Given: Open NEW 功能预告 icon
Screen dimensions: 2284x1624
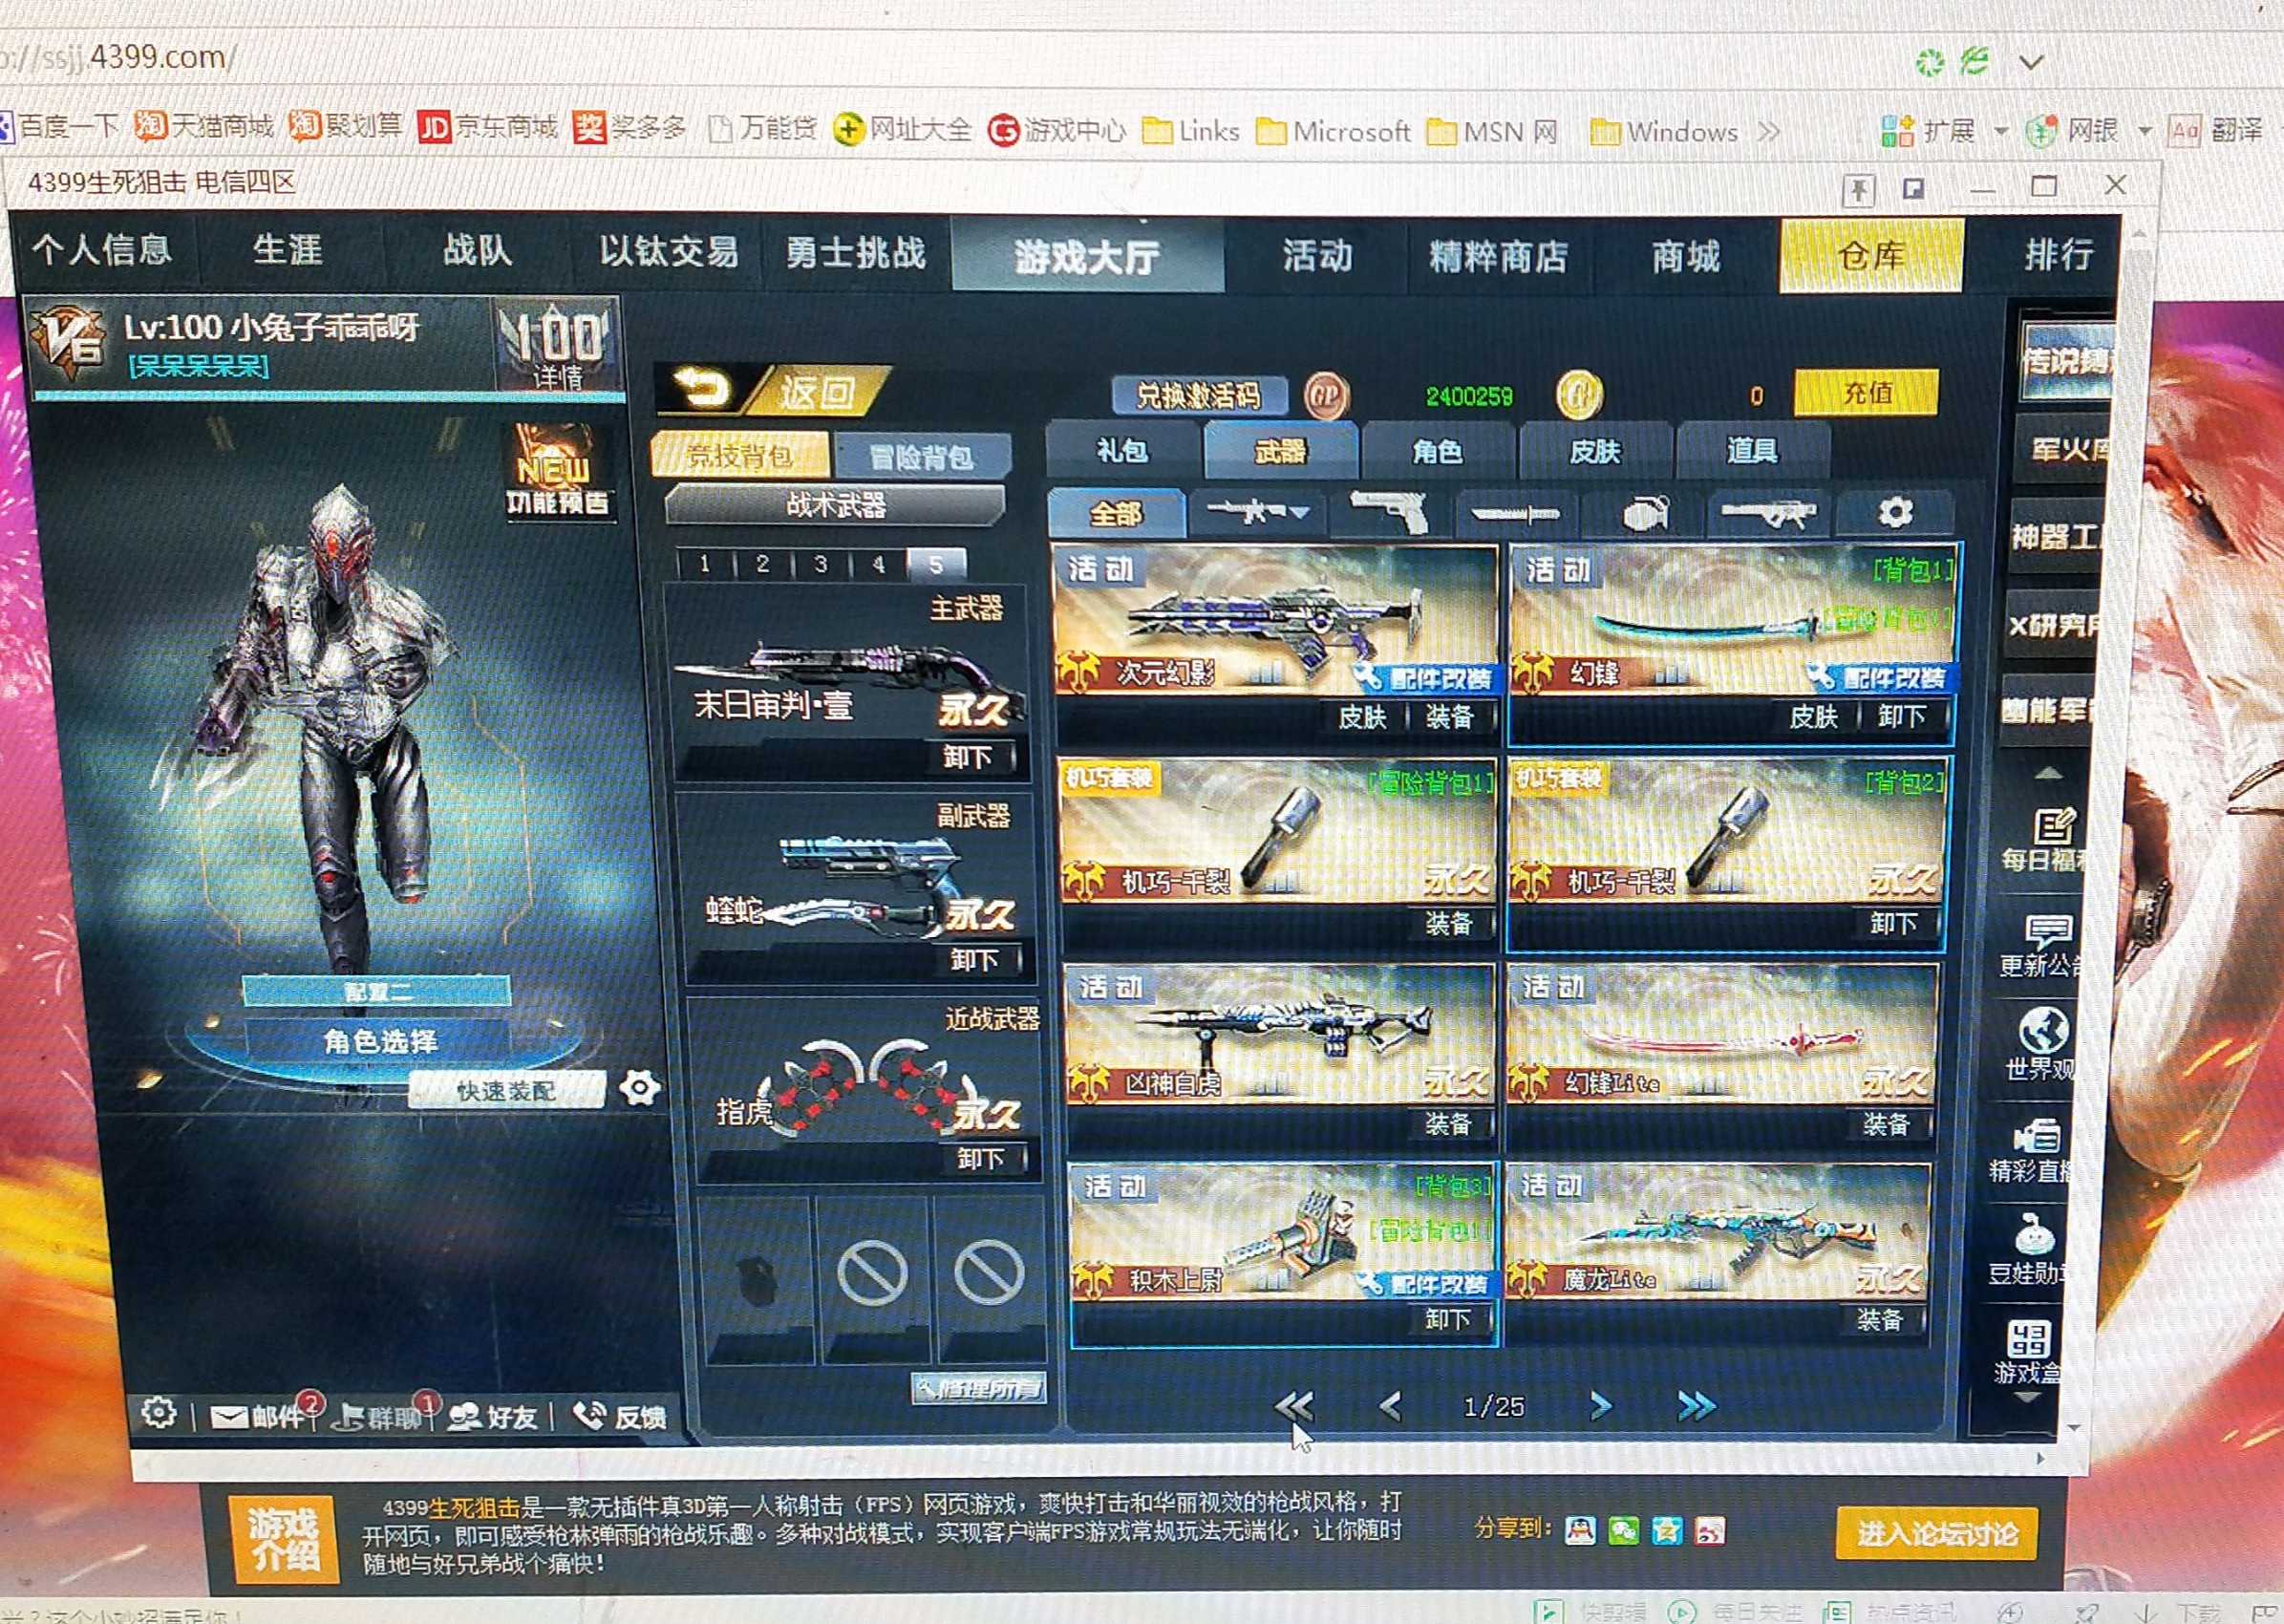Looking at the screenshot, I should (556, 472).
